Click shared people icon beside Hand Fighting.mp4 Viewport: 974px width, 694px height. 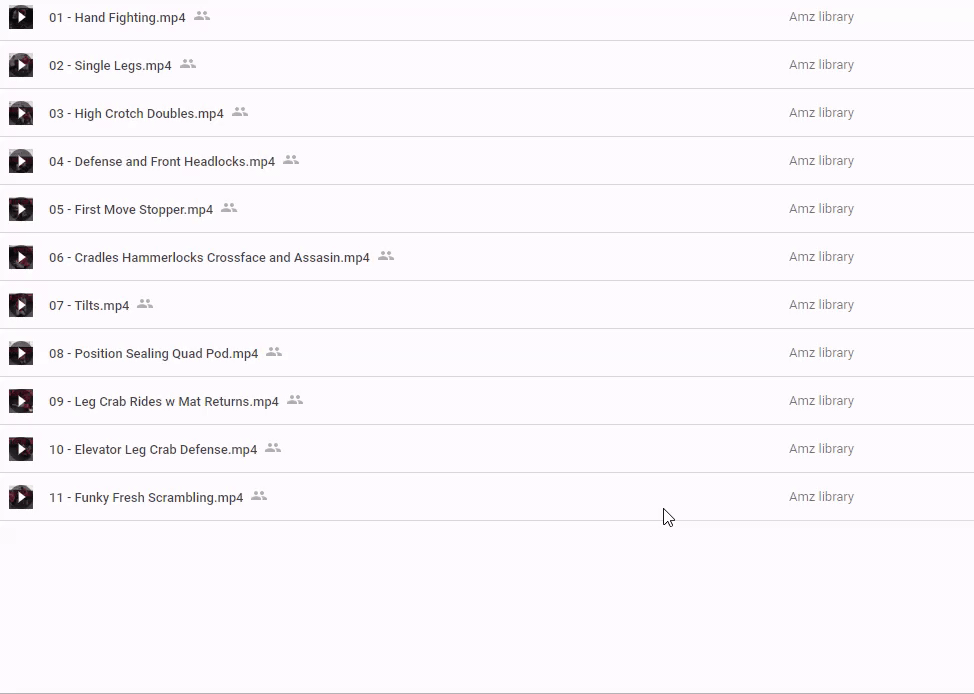click(202, 16)
